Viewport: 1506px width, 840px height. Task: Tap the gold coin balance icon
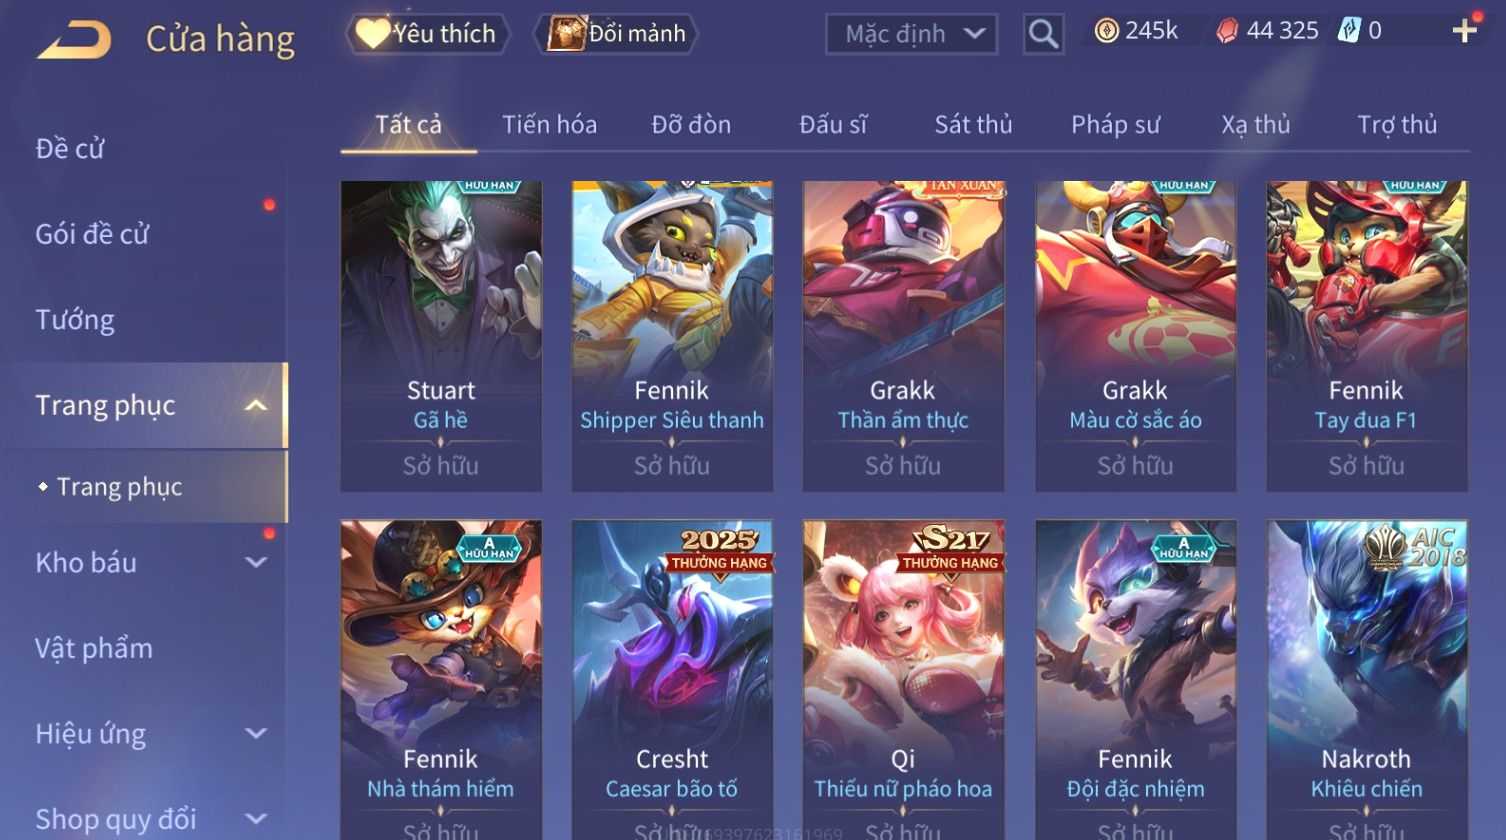tap(1106, 31)
